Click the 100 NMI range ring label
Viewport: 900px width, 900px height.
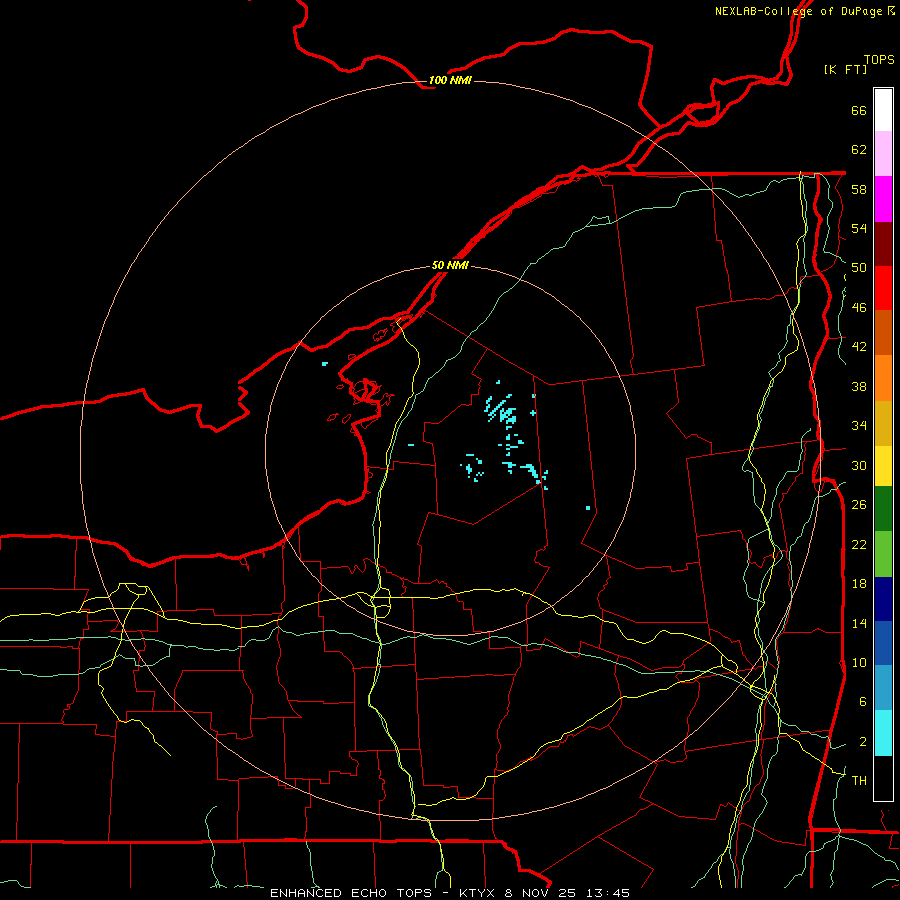[x=450, y=80]
